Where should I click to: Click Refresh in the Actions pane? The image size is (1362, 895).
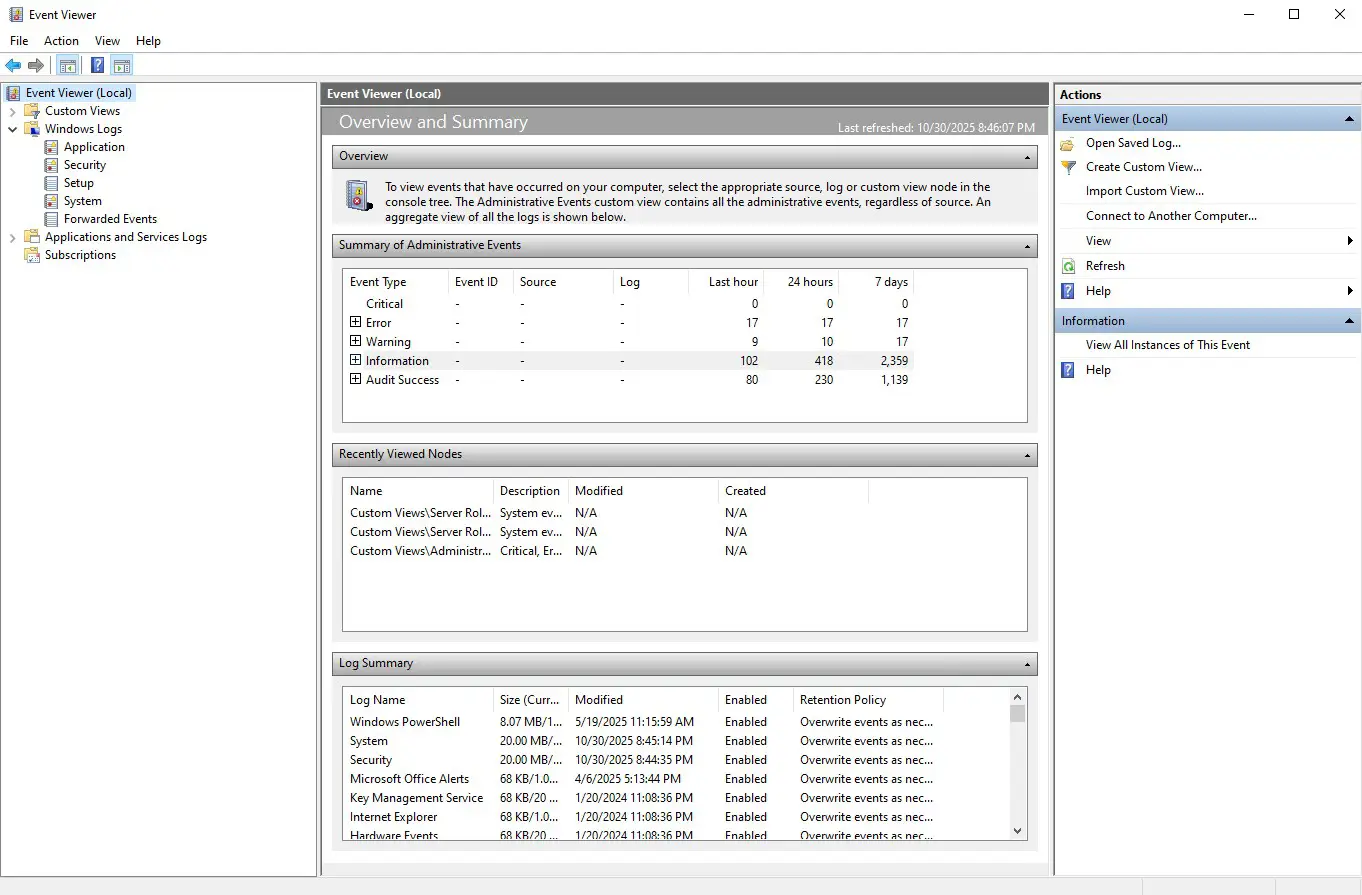click(1105, 266)
